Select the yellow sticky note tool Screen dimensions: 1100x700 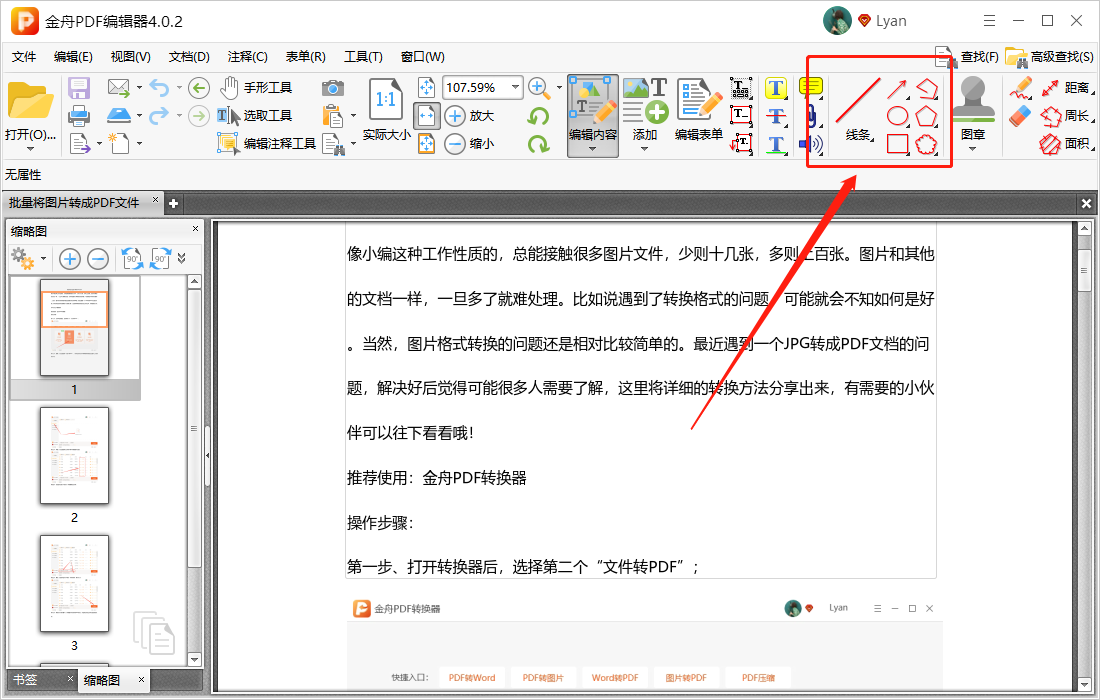(811, 87)
